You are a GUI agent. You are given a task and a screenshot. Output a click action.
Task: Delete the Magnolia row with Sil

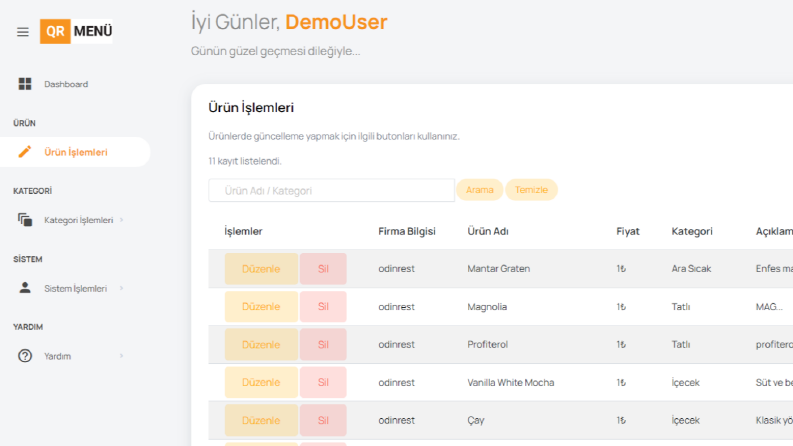pos(323,306)
